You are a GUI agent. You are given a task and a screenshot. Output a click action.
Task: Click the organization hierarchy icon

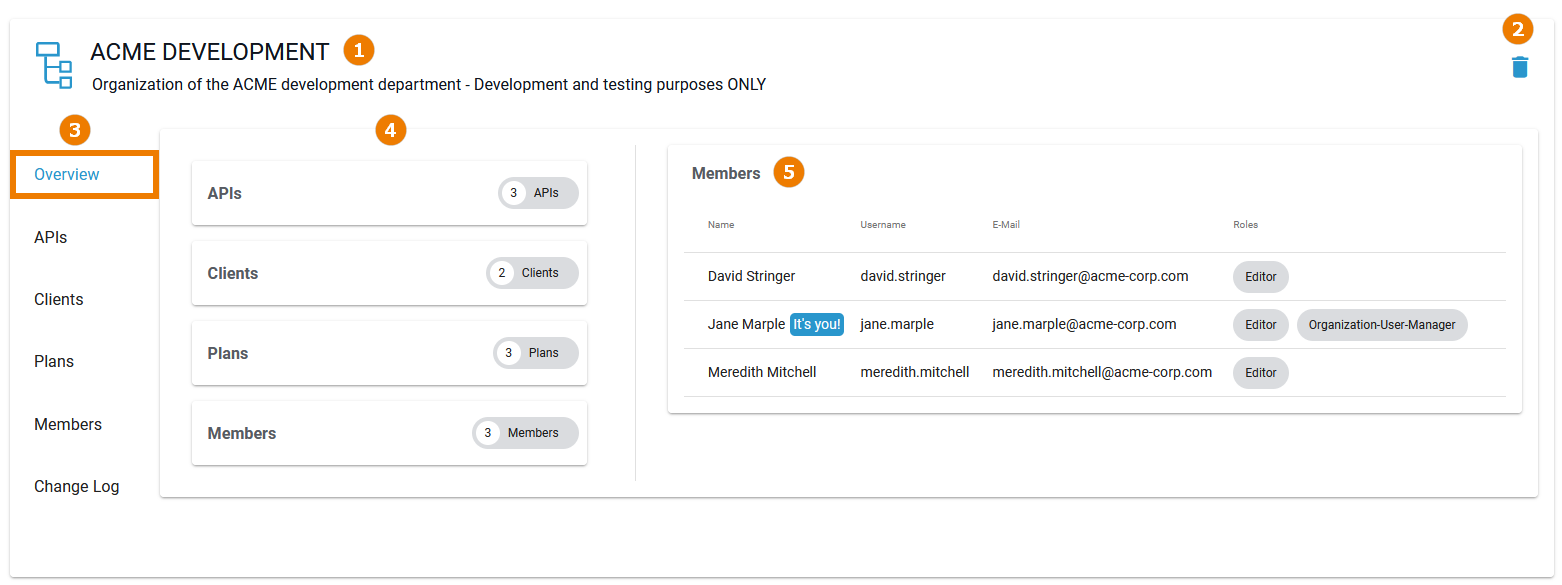click(54, 64)
